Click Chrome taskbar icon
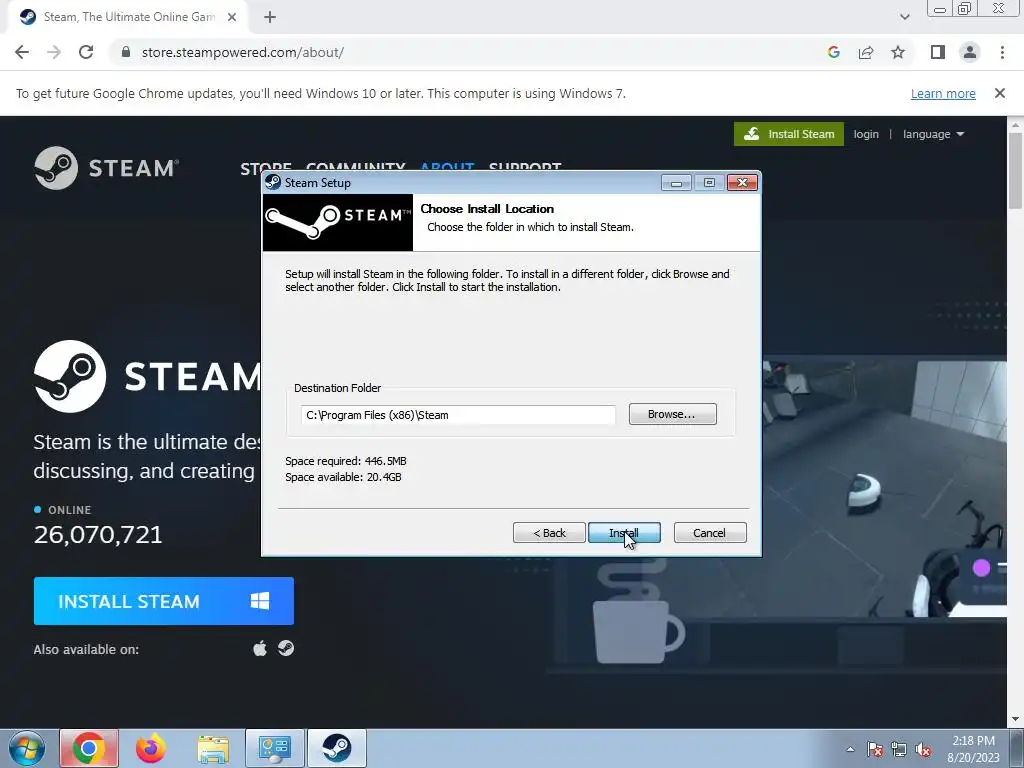Screen dimensions: 1024x768 89,748
